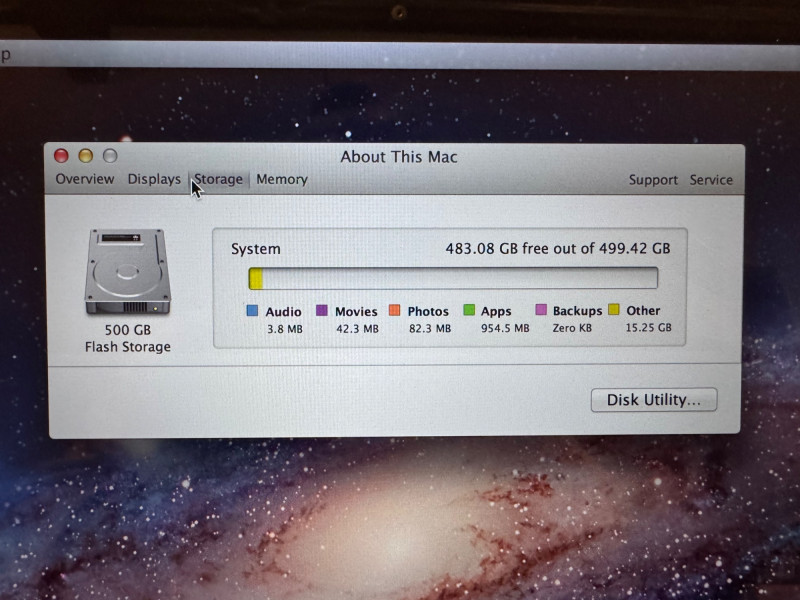Viewport: 800px width, 600px height.
Task: Select the Storage tab
Action: tap(219, 180)
